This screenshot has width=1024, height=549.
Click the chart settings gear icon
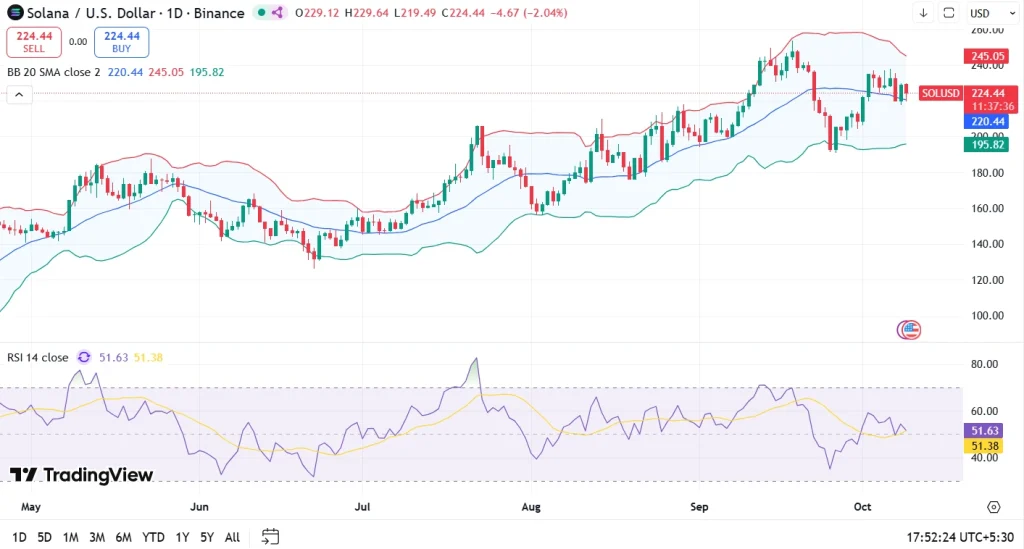[x=993, y=507]
